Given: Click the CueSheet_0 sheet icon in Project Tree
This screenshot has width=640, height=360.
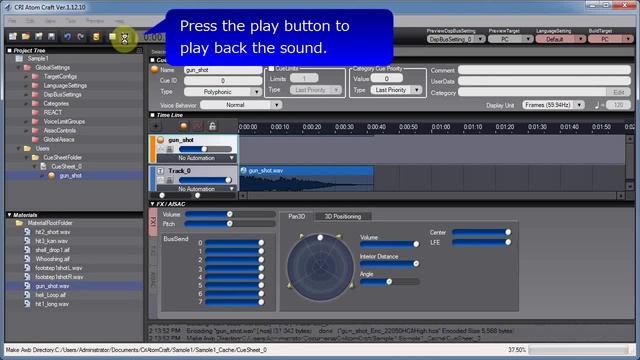Looking at the screenshot, I should (43, 167).
